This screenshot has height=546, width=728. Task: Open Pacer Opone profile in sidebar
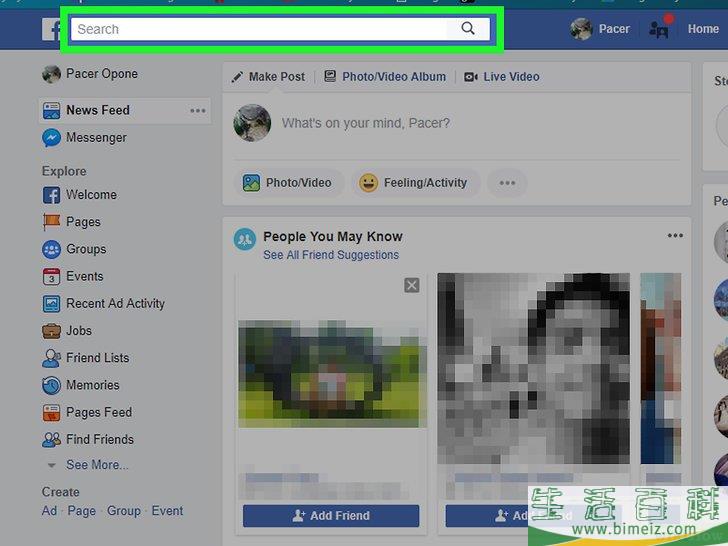click(x=90, y=74)
